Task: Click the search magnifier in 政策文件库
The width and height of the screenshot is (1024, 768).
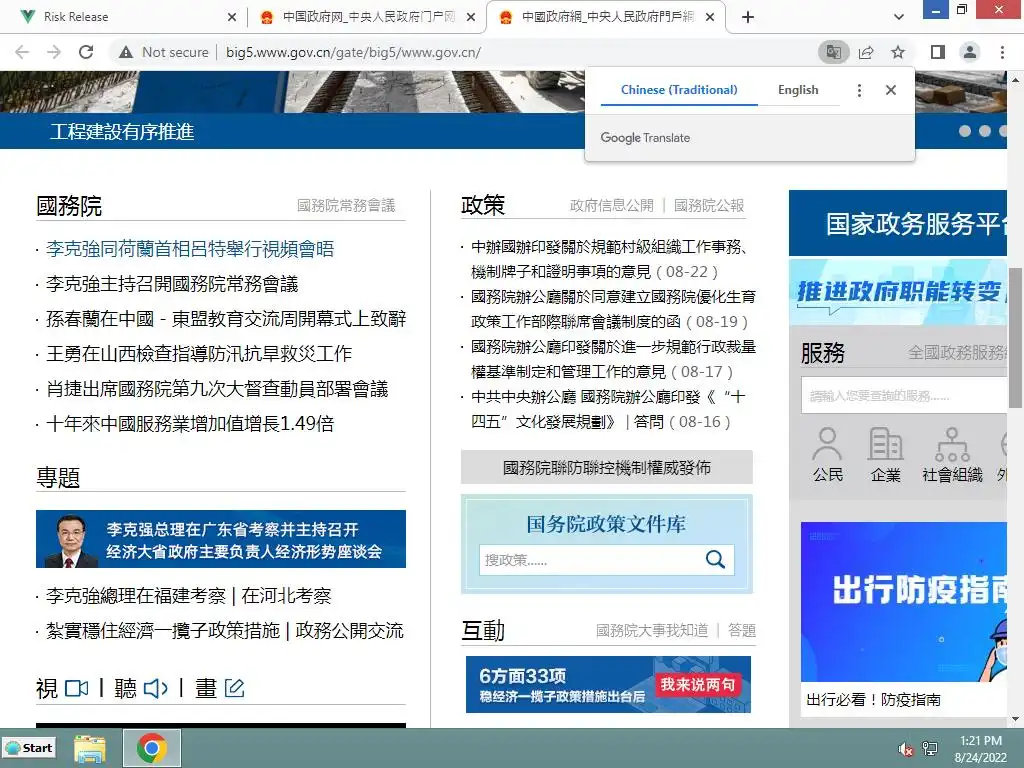Action: (715, 560)
